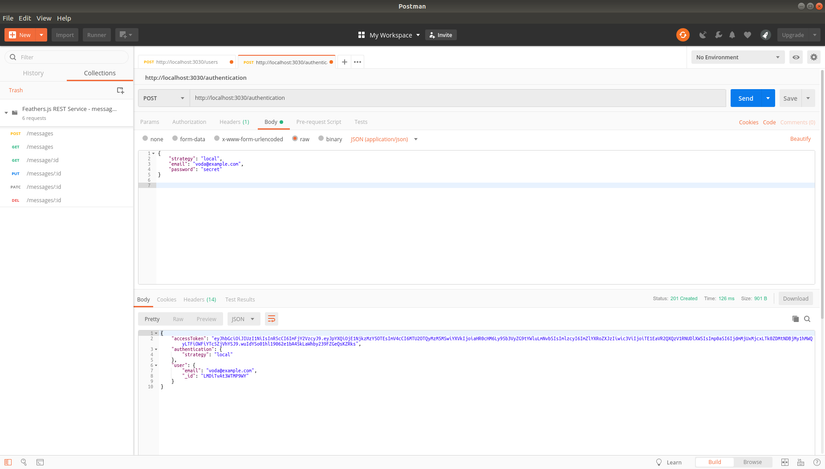This screenshot has width=825, height=469.
Task: Open response Headers (14) tab
Action: [x=199, y=300]
